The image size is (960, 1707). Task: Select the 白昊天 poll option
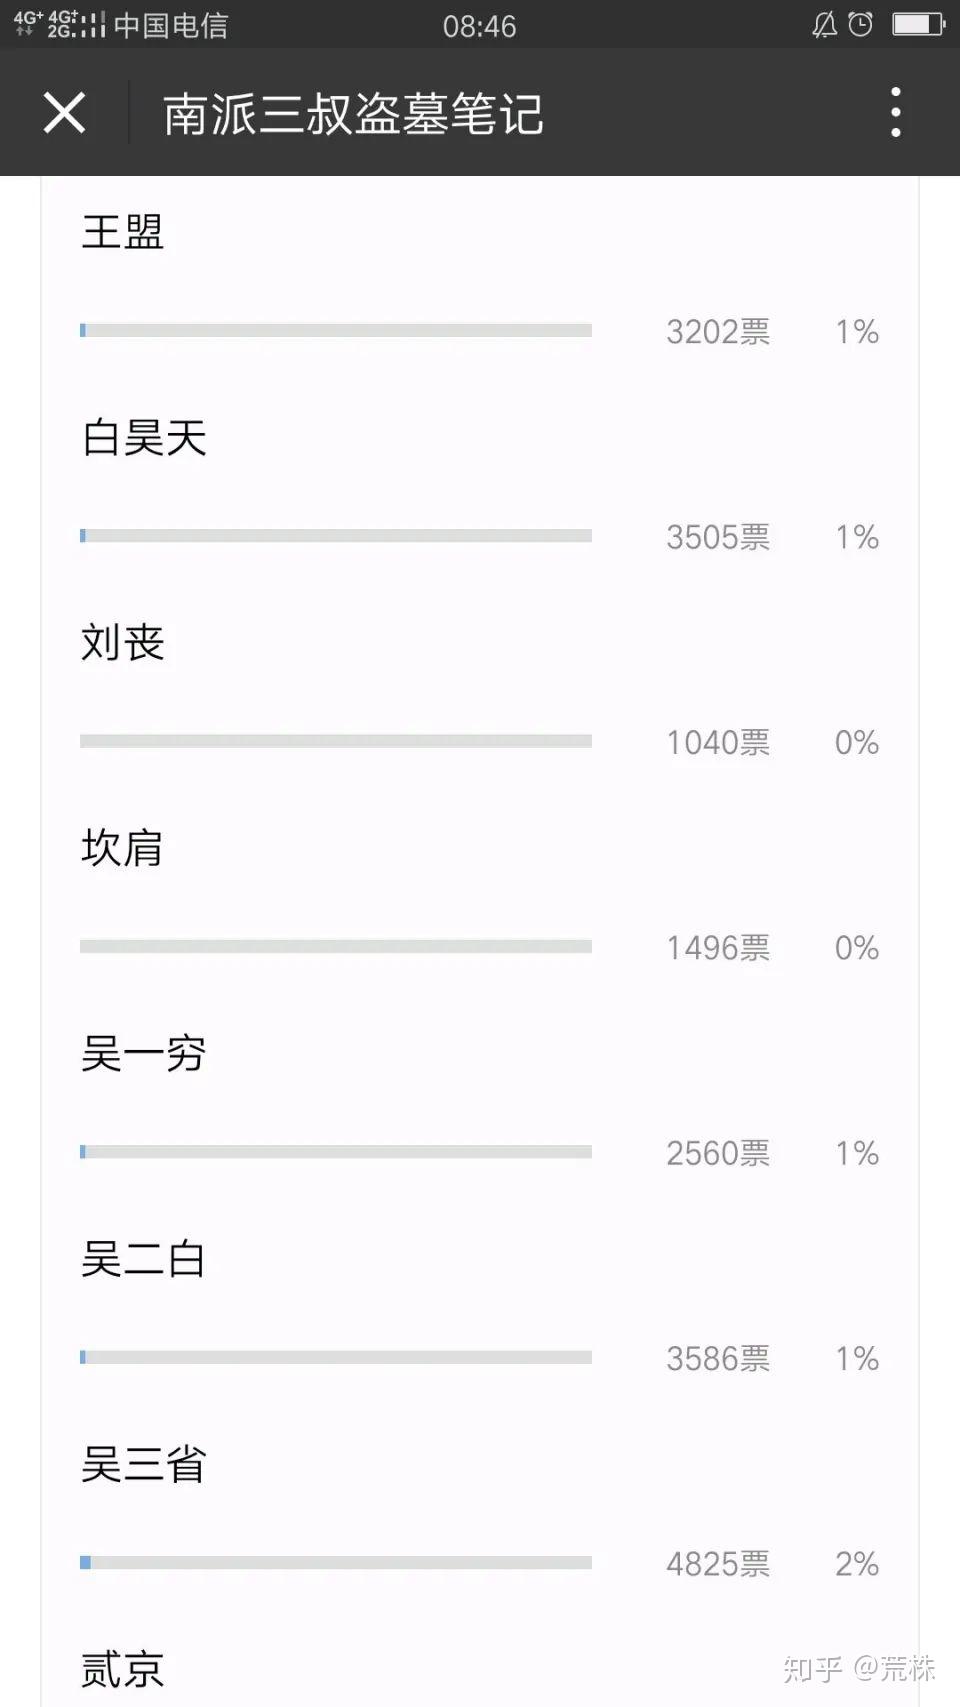[x=144, y=438]
